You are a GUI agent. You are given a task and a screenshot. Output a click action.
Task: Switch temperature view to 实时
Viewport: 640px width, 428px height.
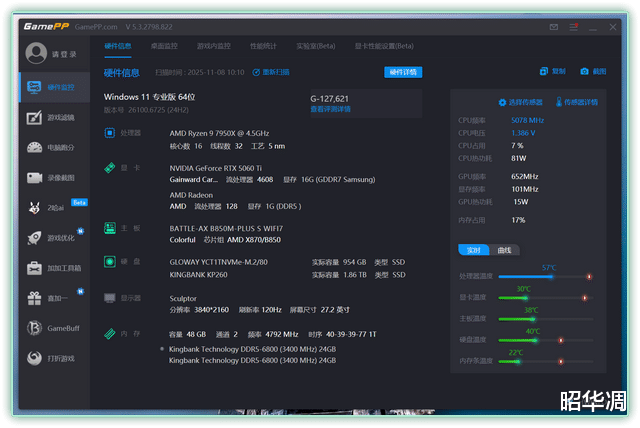click(472, 250)
